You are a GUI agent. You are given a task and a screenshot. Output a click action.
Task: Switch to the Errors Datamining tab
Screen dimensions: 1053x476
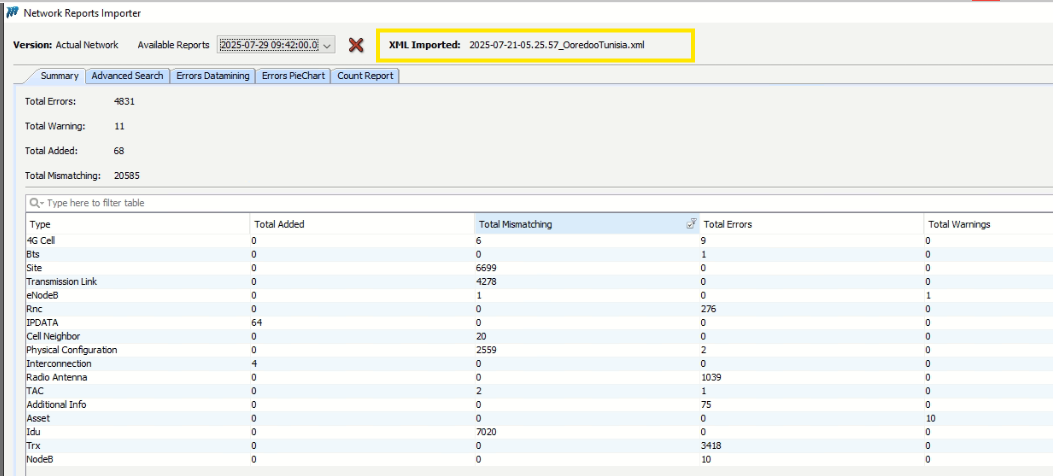pyautogui.click(x=212, y=76)
